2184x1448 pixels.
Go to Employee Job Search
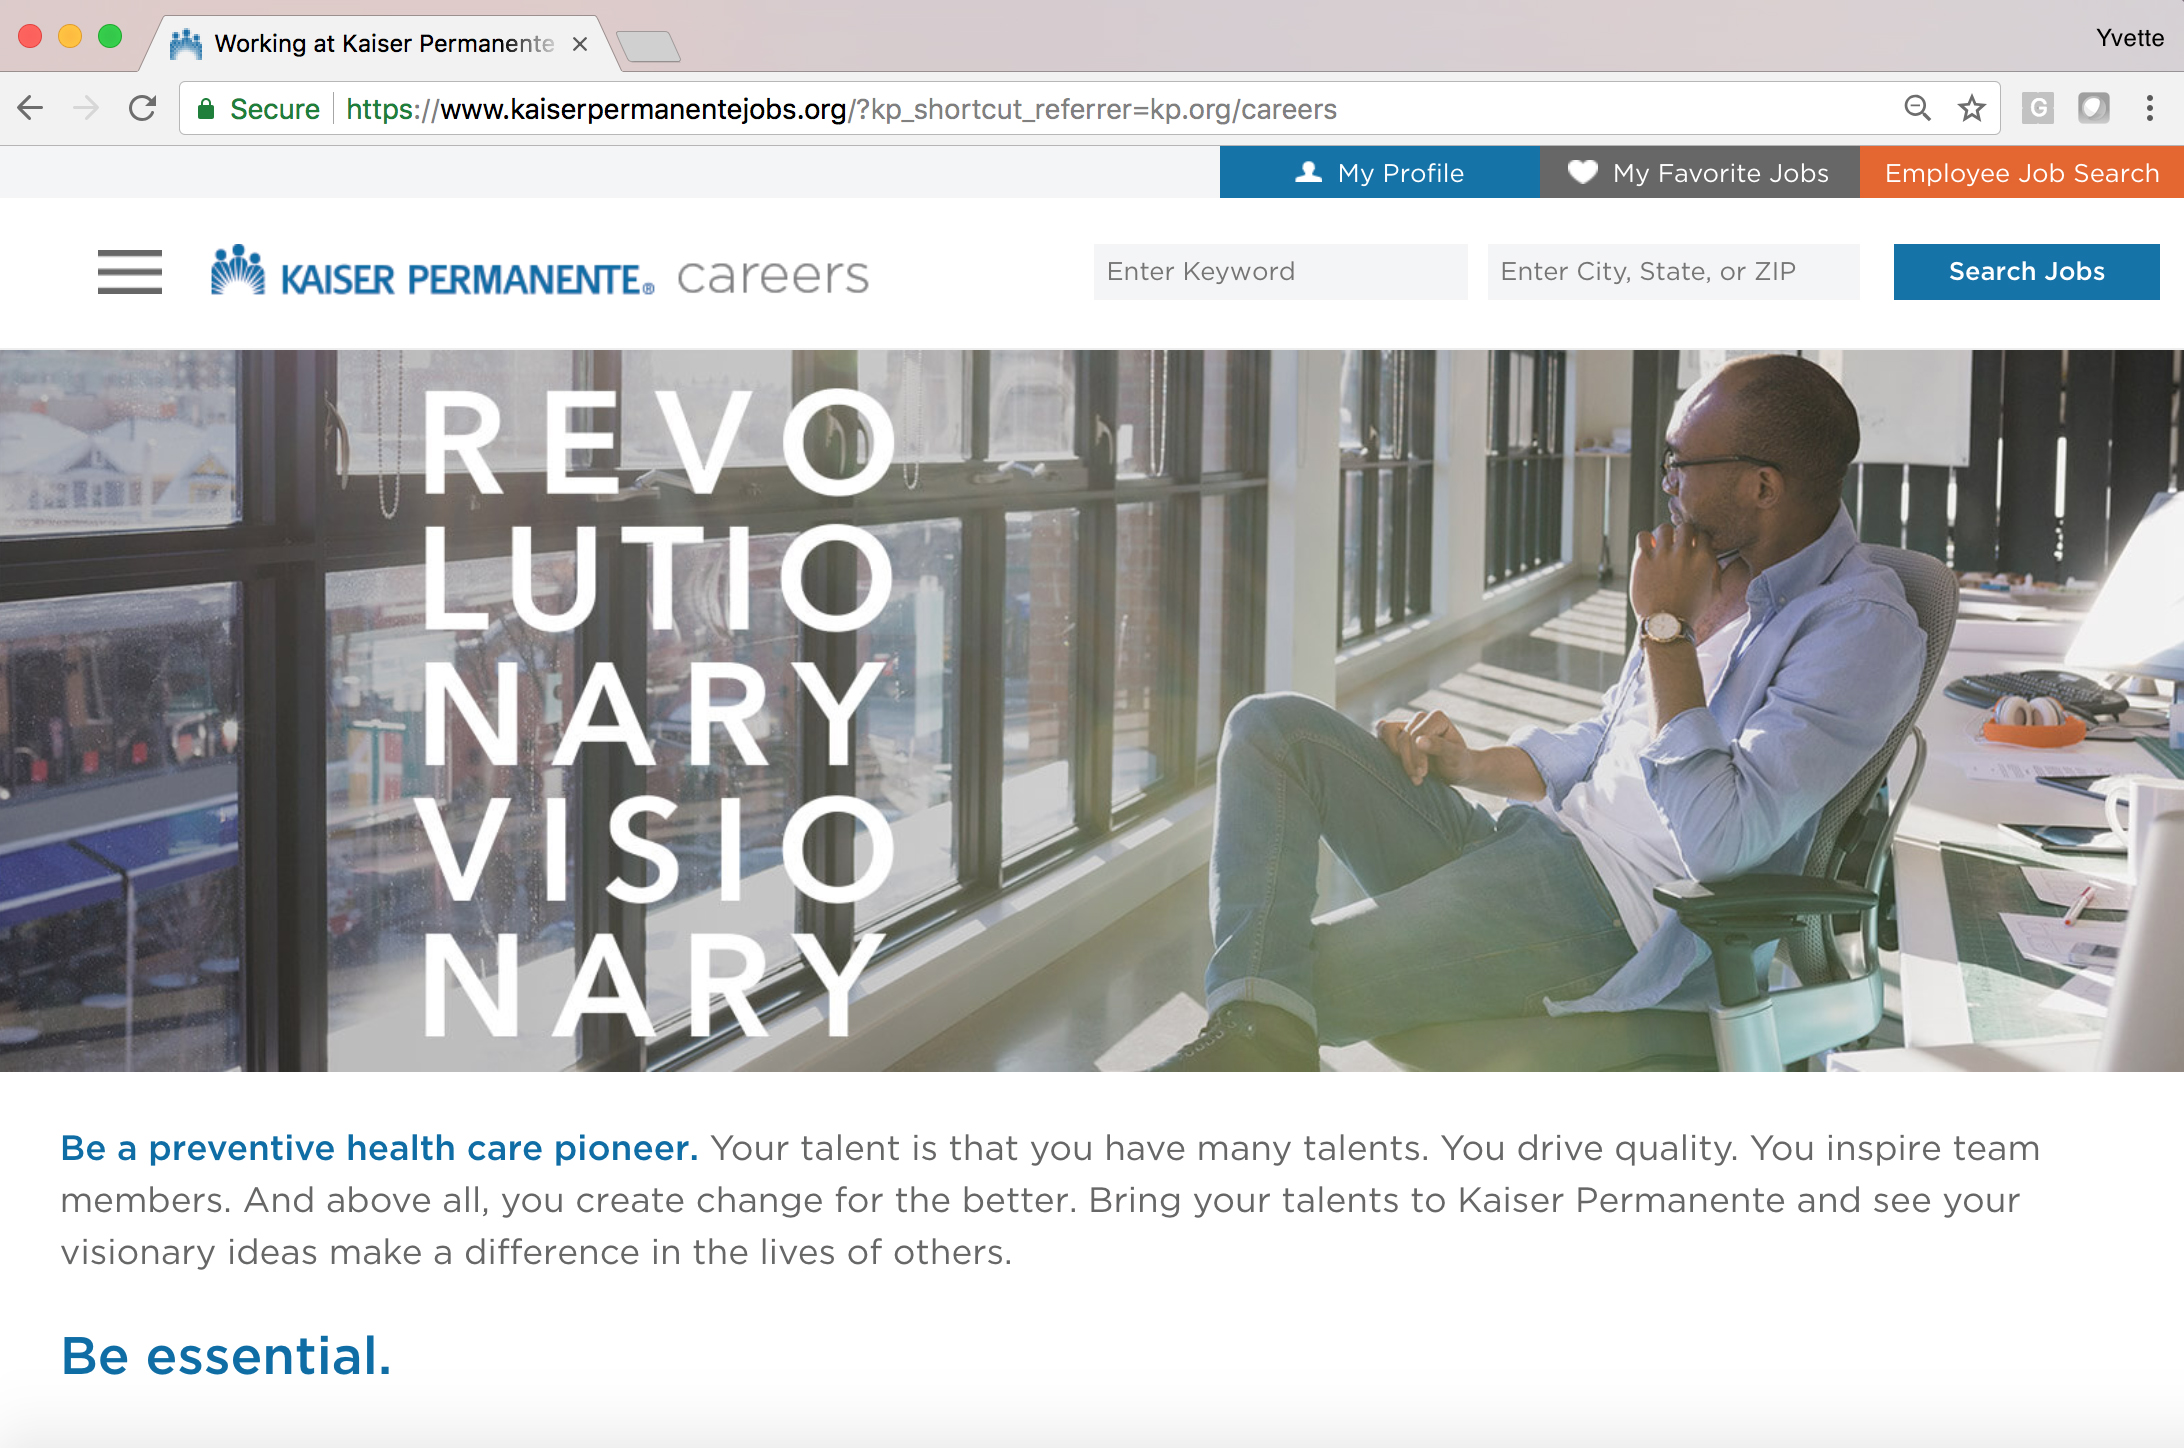(2022, 172)
